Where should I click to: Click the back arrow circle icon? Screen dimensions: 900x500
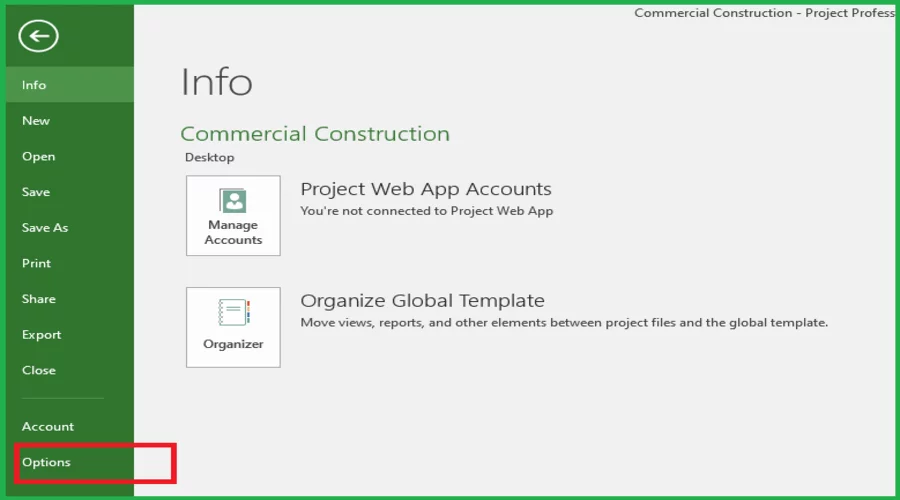click(x=38, y=36)
